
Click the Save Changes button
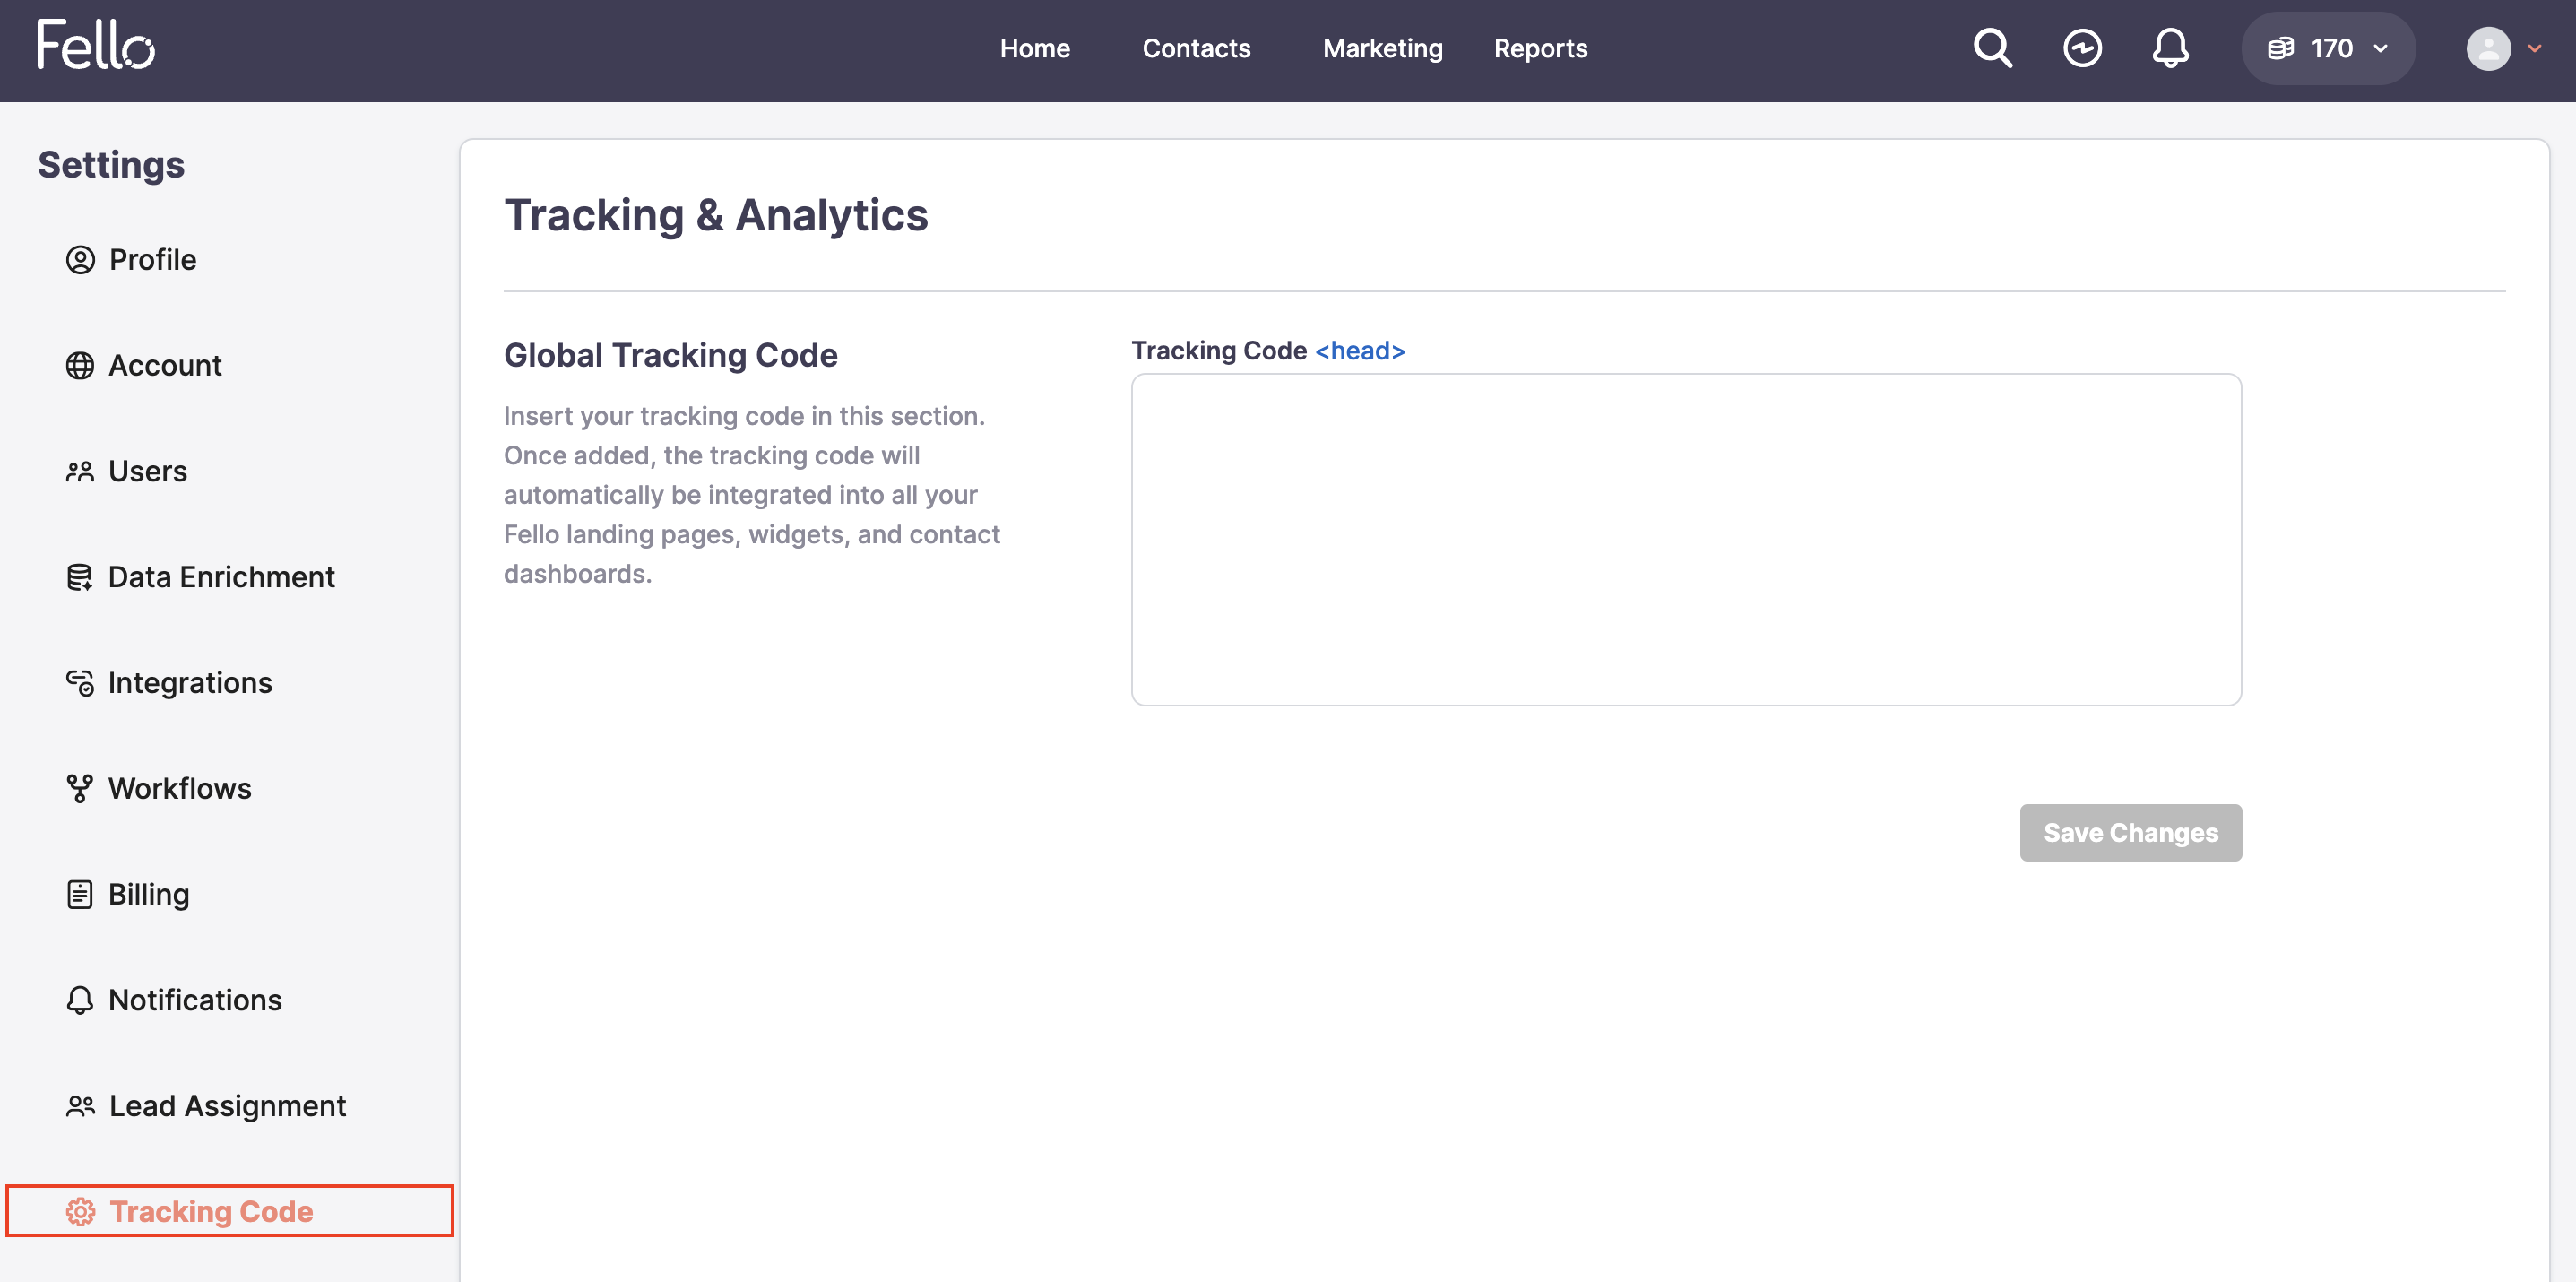click(x=2130, y=833)
